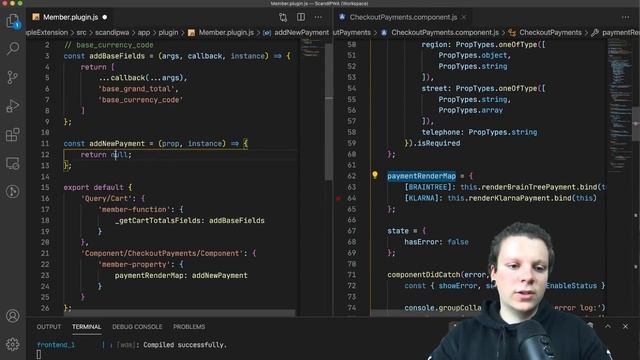Screen dimensions: 640x360
Task: Click 'null' in return statement line 12
Action: 120,155
